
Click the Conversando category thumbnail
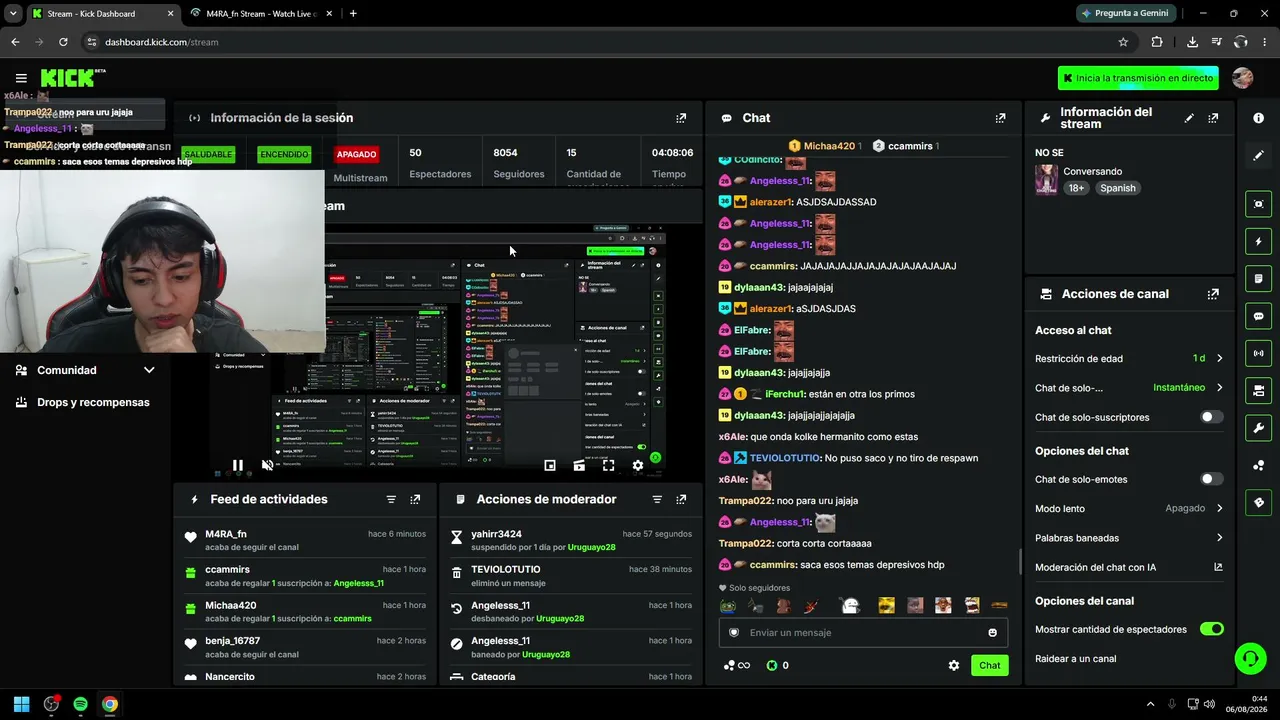click(1046, 180)
